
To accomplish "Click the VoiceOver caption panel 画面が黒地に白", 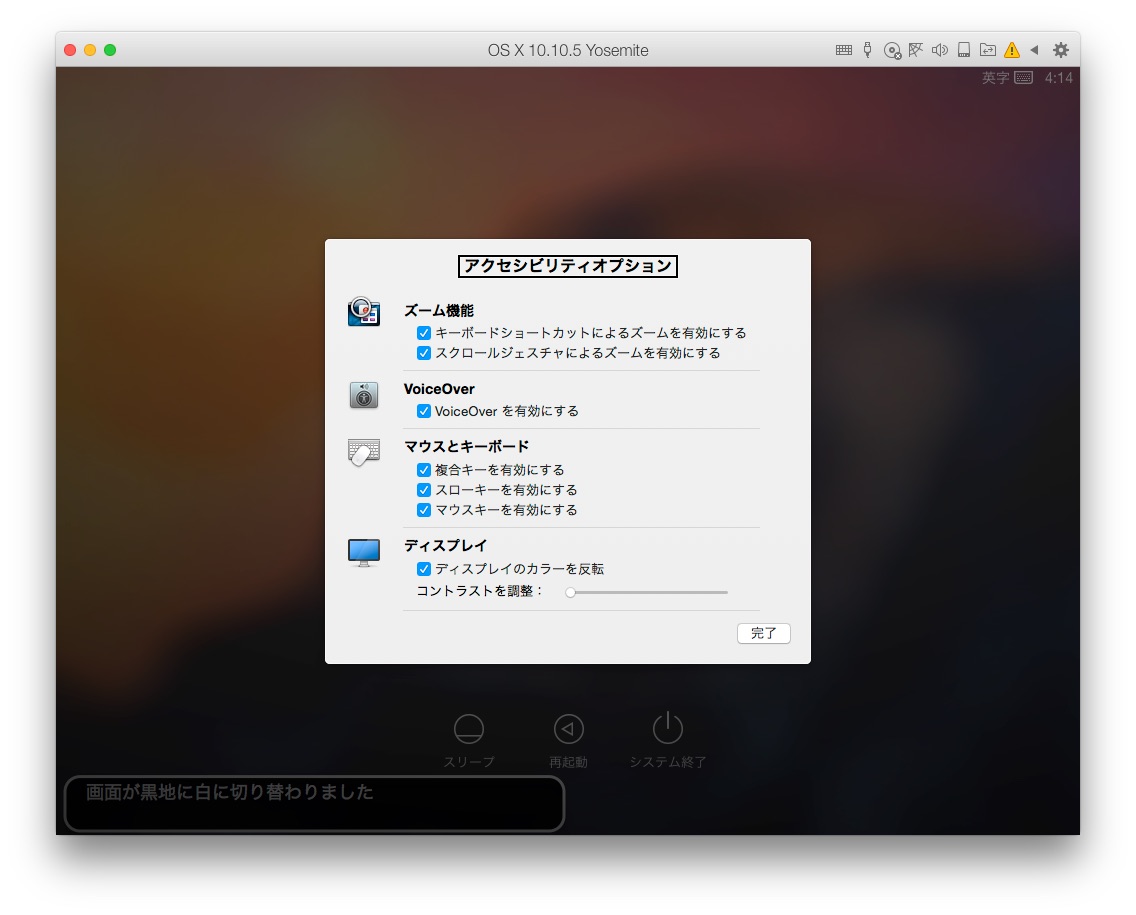I will 314,804.
